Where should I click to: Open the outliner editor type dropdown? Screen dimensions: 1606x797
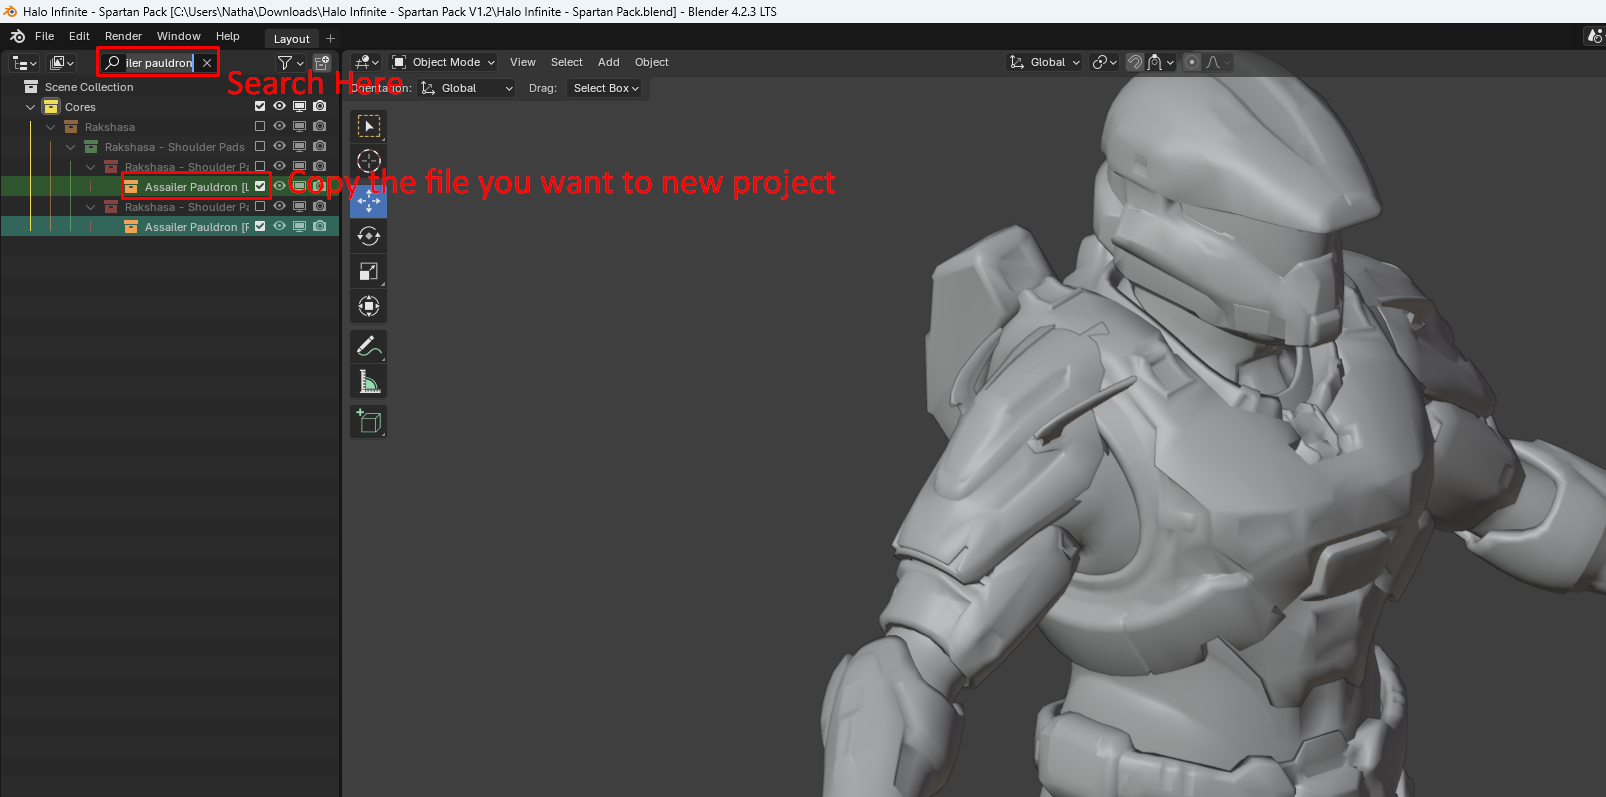(24, 63)
